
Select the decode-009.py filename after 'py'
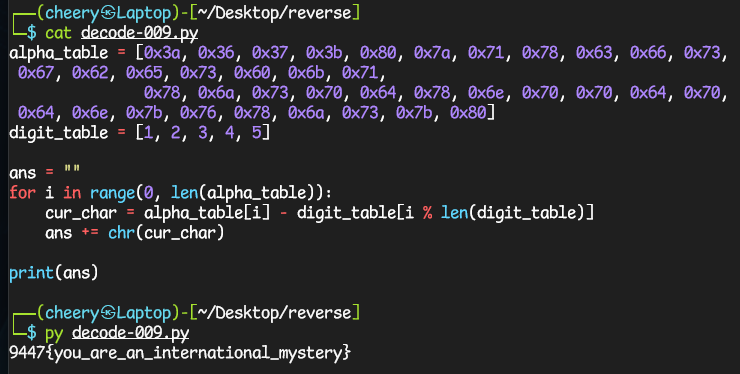click(131, 333)
